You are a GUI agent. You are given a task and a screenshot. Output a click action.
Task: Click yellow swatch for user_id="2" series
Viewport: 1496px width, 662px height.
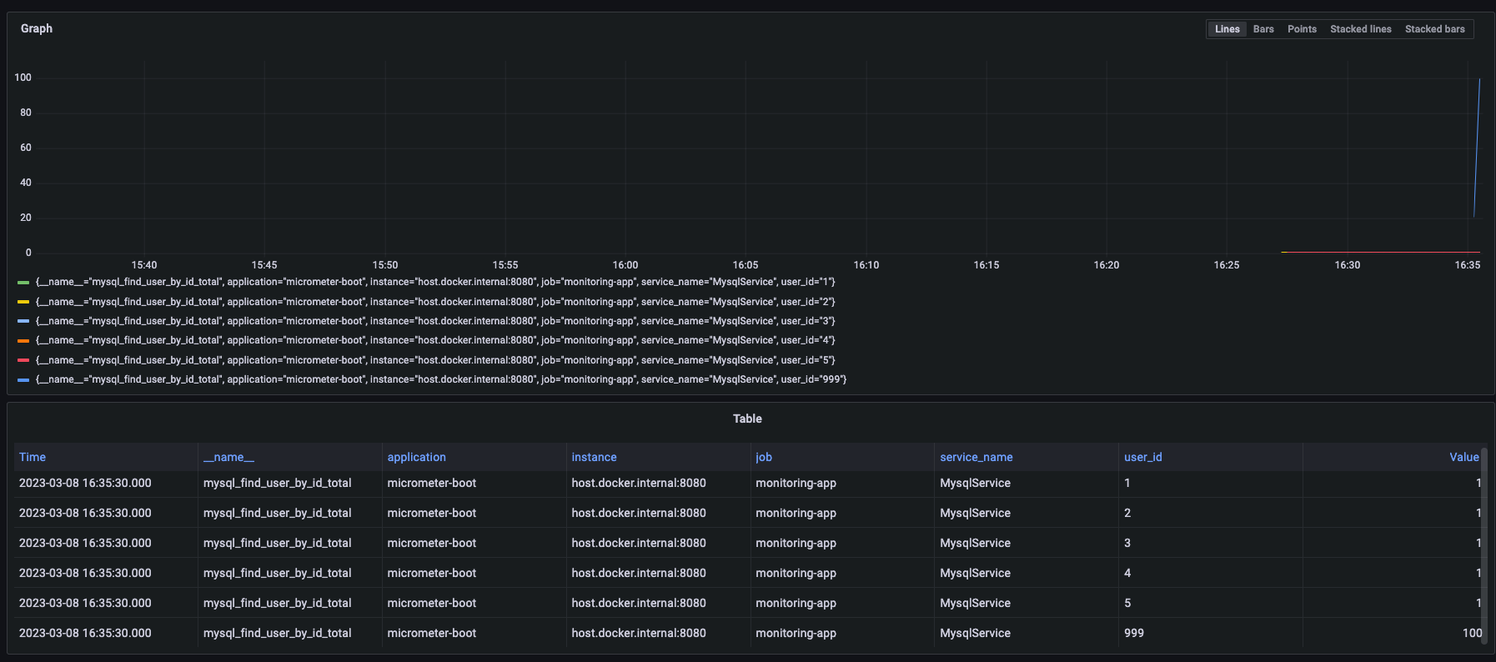[x=23, y=302]
